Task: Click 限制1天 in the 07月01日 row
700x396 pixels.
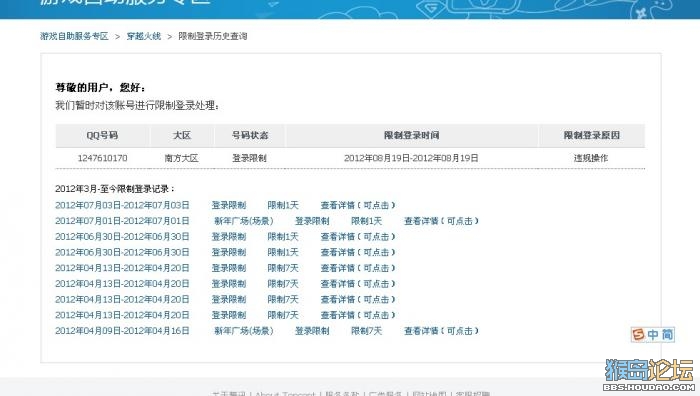Action: click(367, 221)
